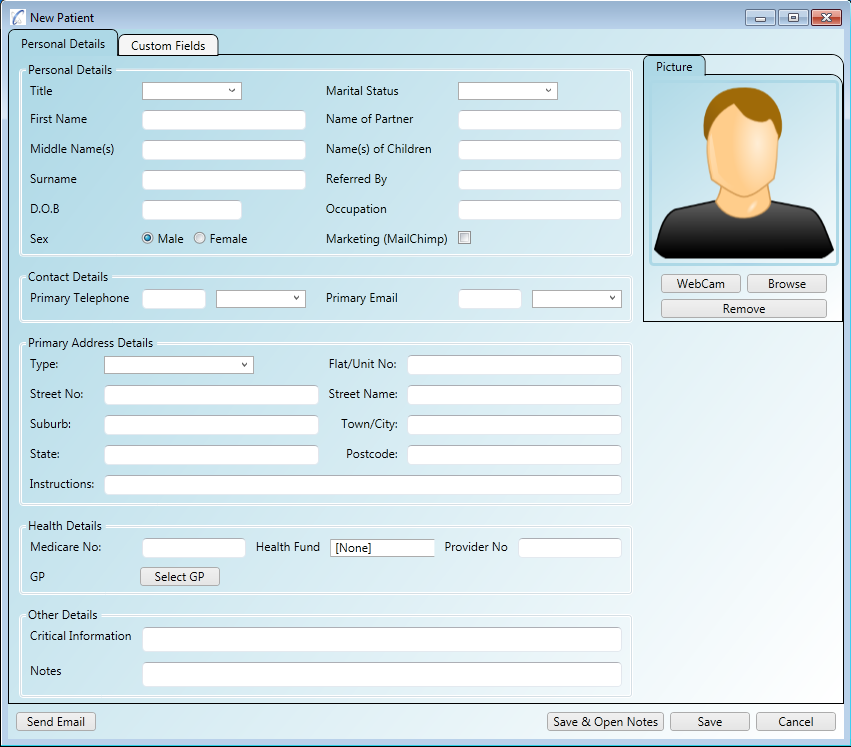Screen dimensions: 851x747
Task: Select the Male radio button
Action: [x=148, y=239]
